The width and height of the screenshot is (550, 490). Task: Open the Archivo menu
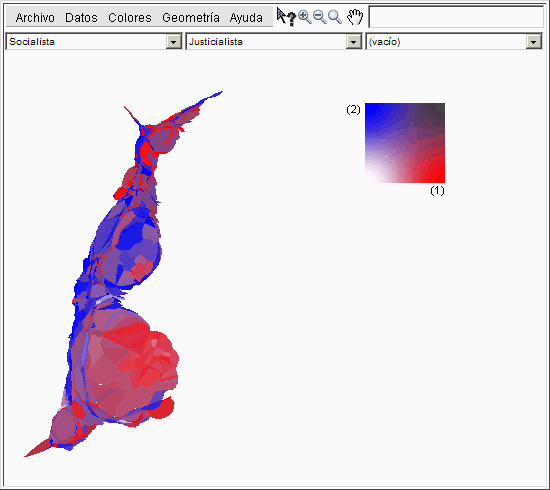tap(35, 18)
